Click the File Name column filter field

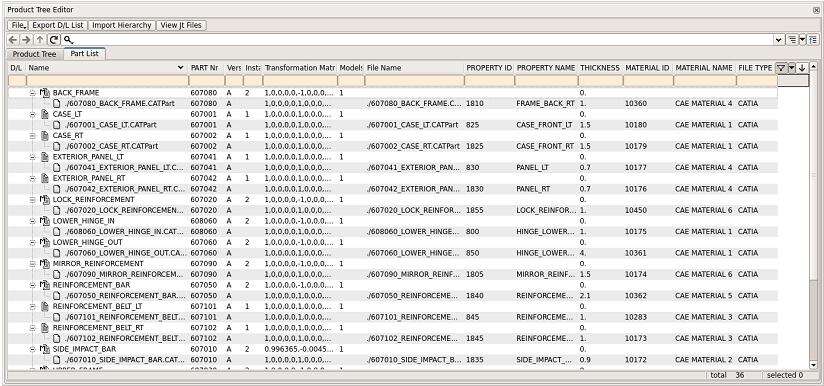point(414,81)
